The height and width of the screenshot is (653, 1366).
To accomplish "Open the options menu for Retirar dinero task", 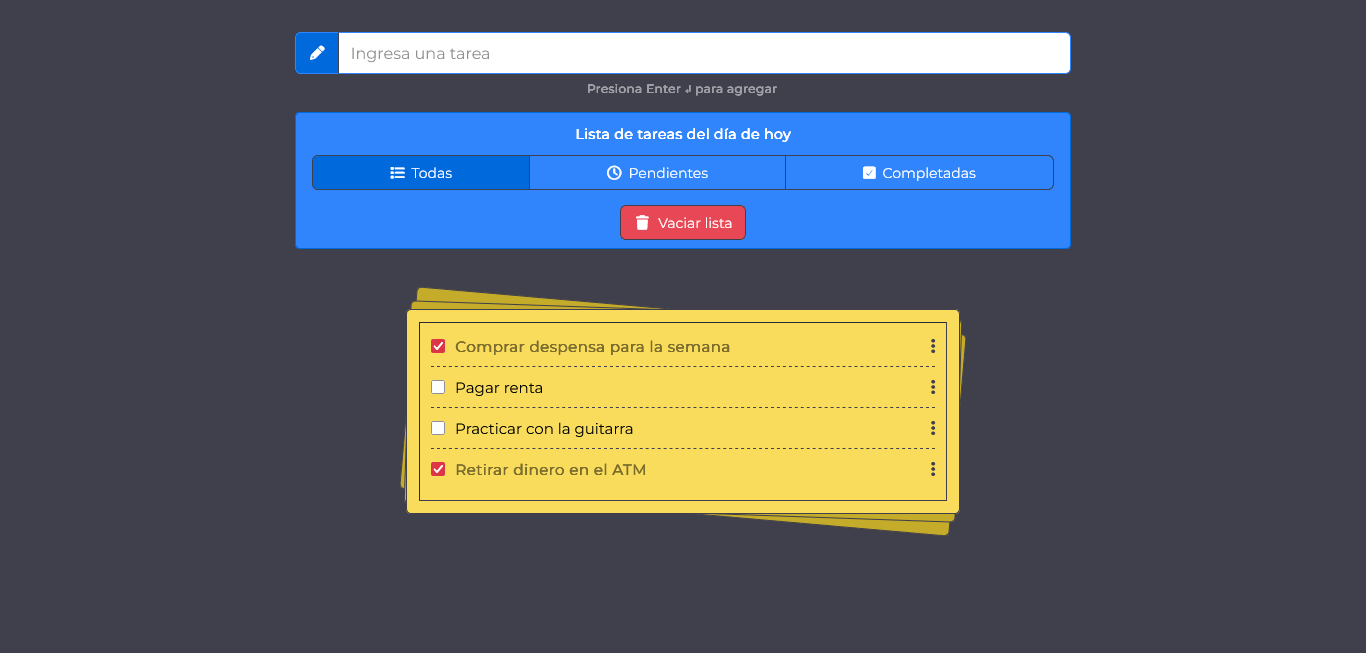I will [x=932, y=468].
